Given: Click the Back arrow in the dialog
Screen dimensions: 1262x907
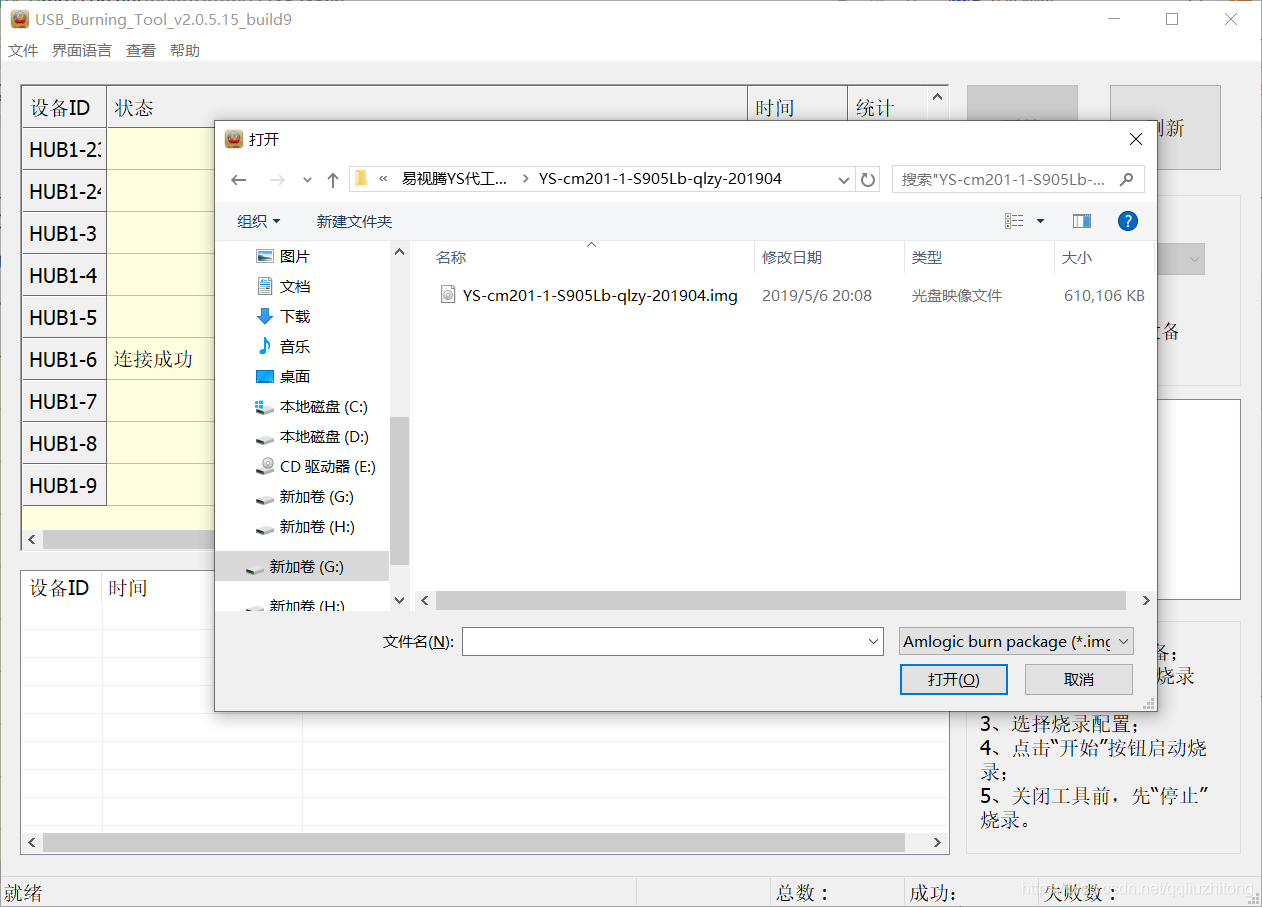Looking at the screenshot, I should click(x=239, y=180).
